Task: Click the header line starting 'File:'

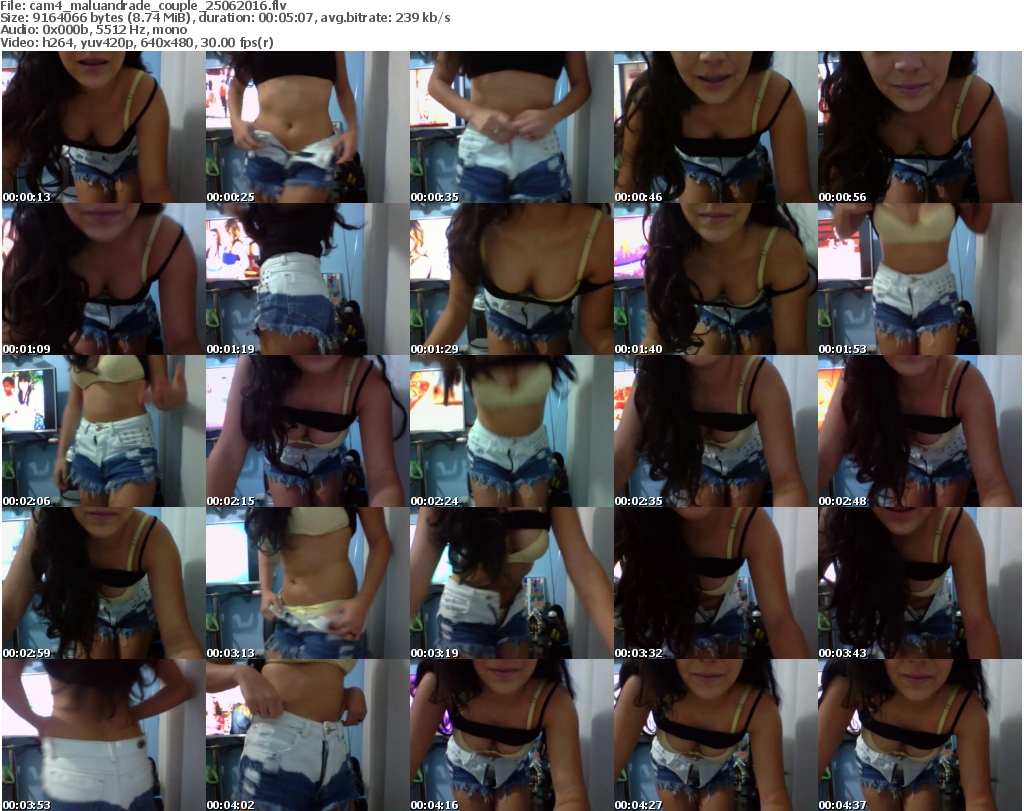Action: point(143,6)
